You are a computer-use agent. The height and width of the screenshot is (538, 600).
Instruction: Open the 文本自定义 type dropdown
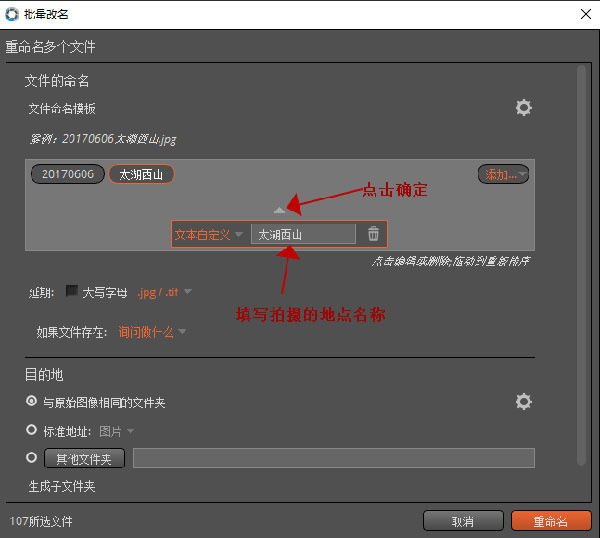(x=208, y=234)
